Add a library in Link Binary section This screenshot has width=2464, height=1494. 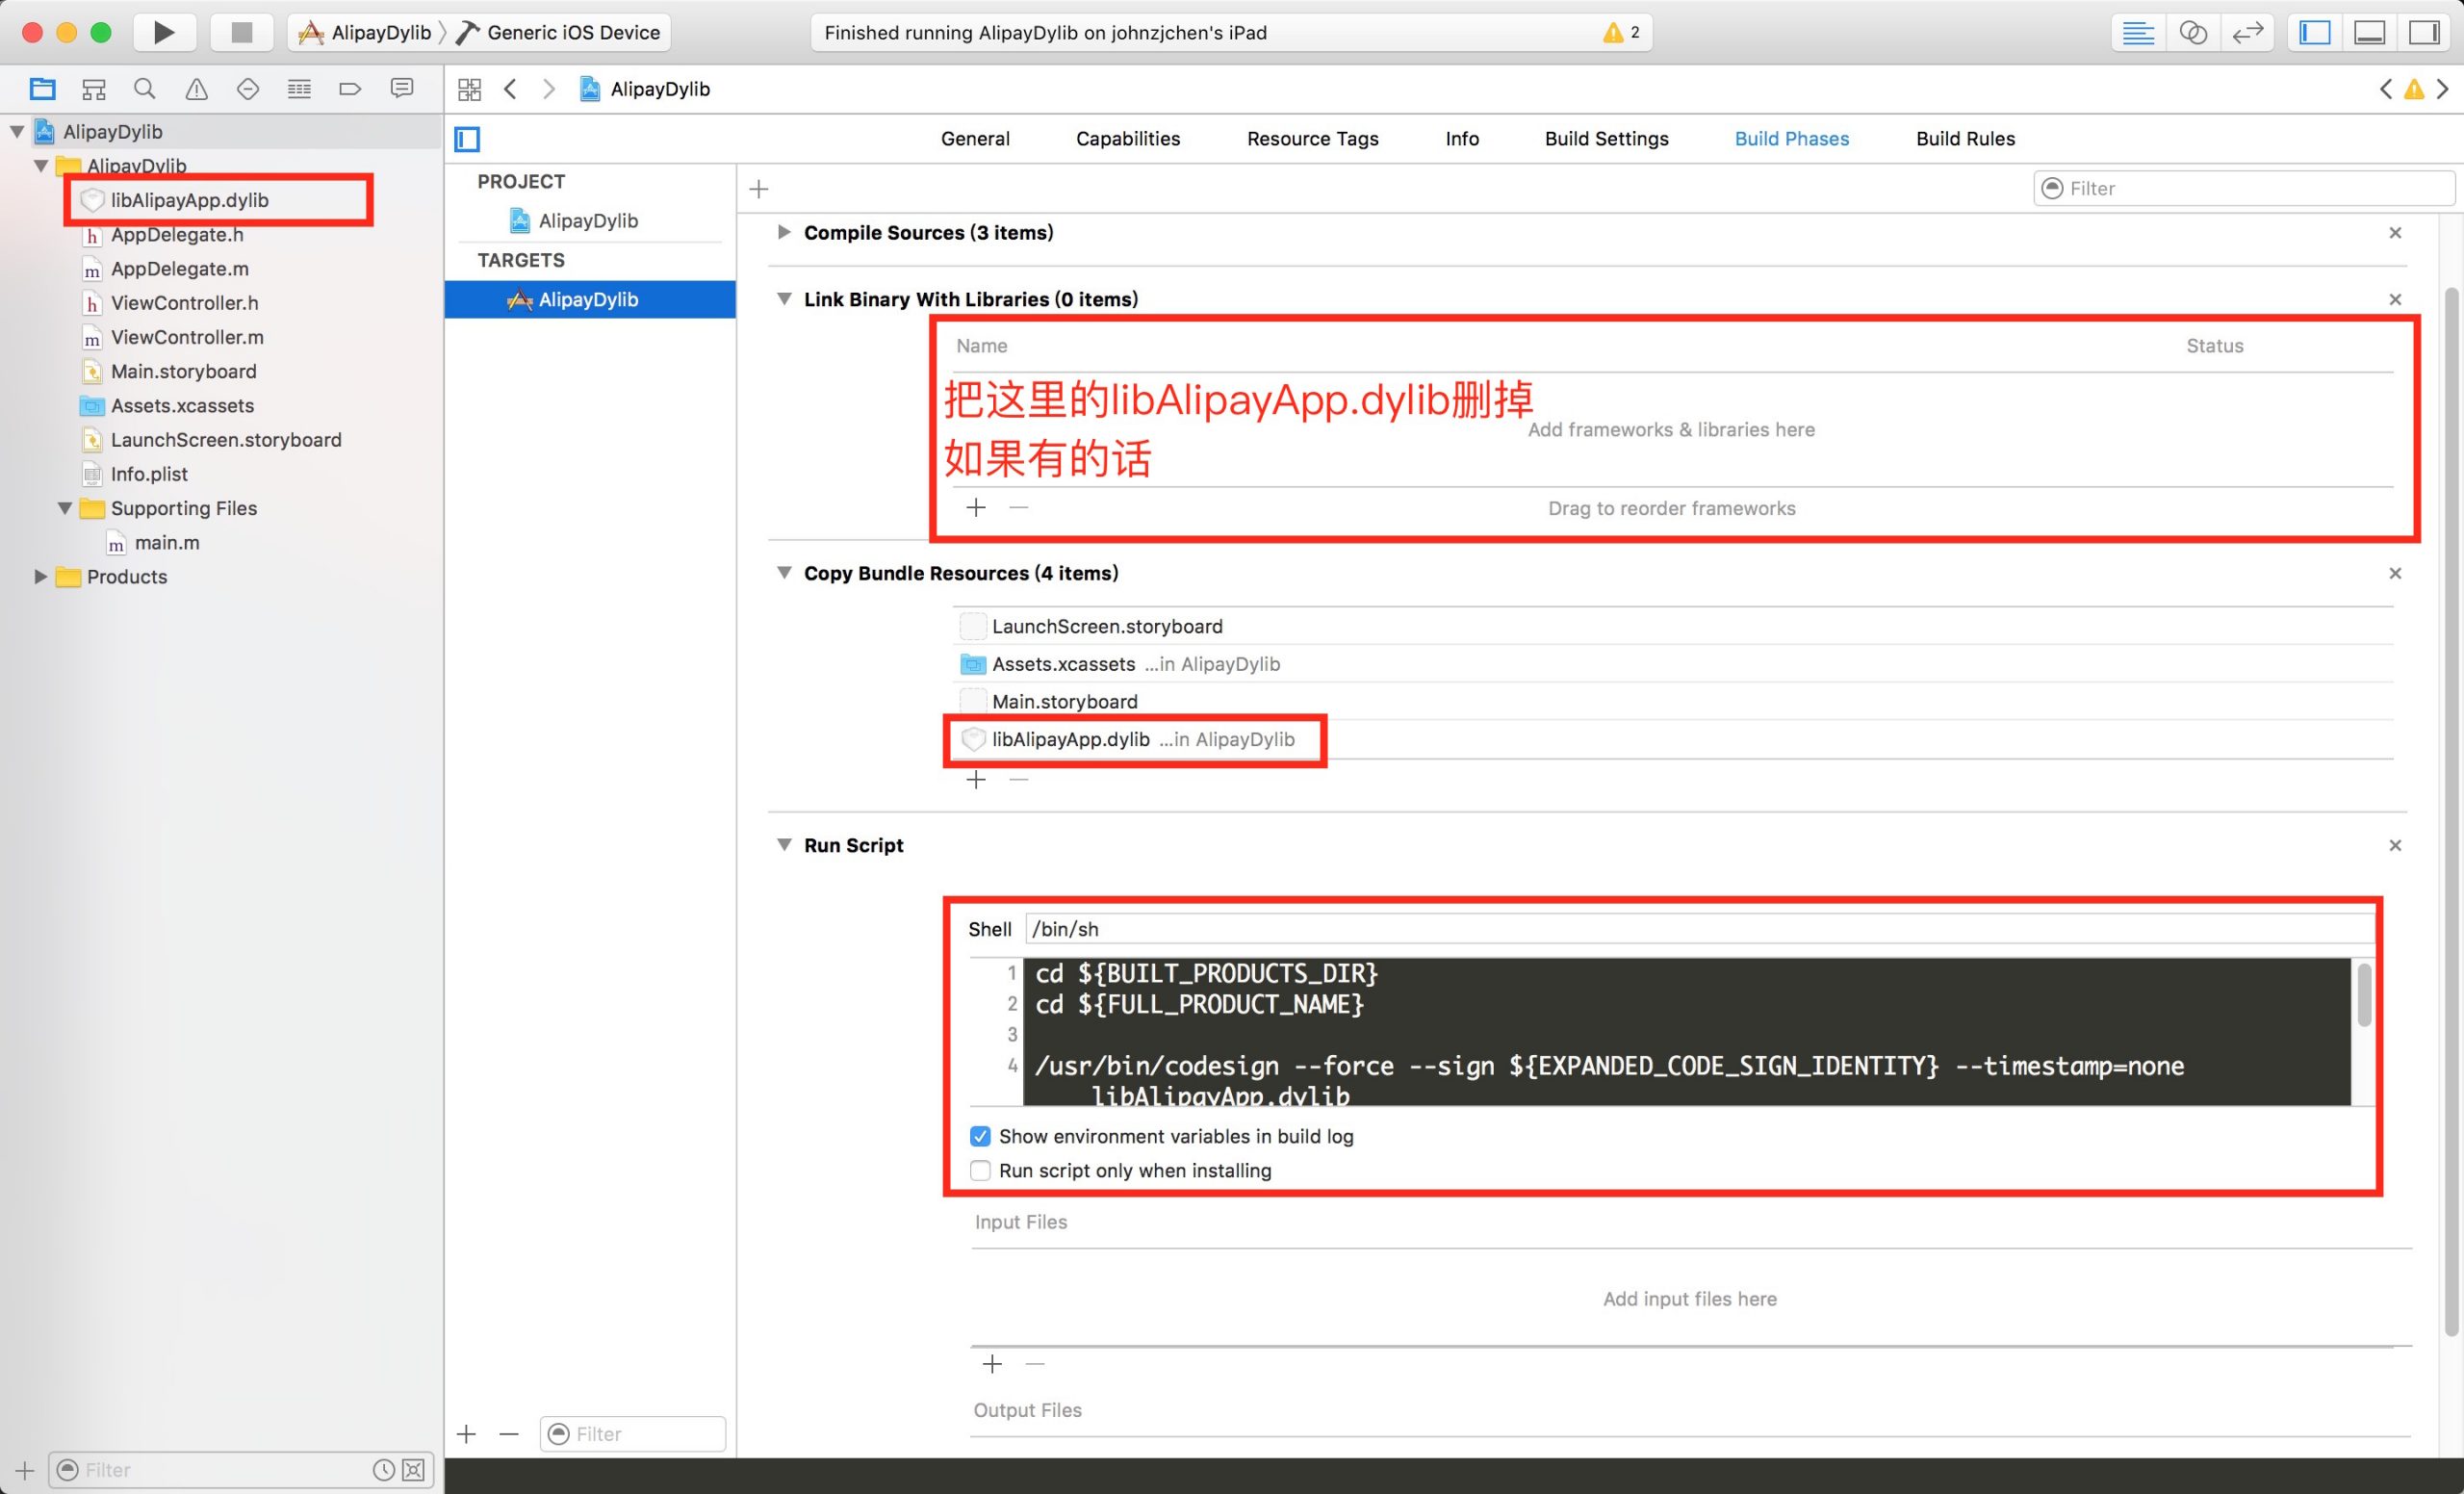click(x=976, y=508)
